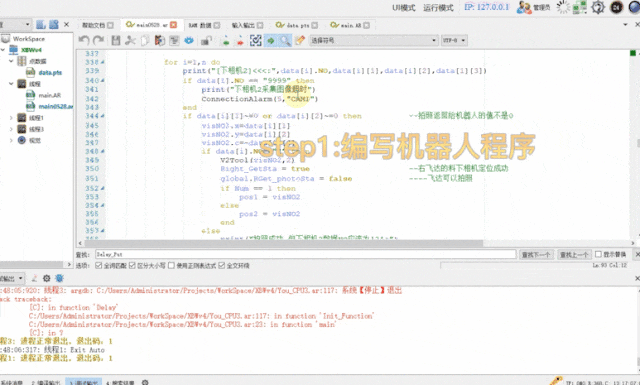Enable the 使用正则表达式 regex checkbox
The height and width of the screenshot is (385, 640).
click(171, 265)
